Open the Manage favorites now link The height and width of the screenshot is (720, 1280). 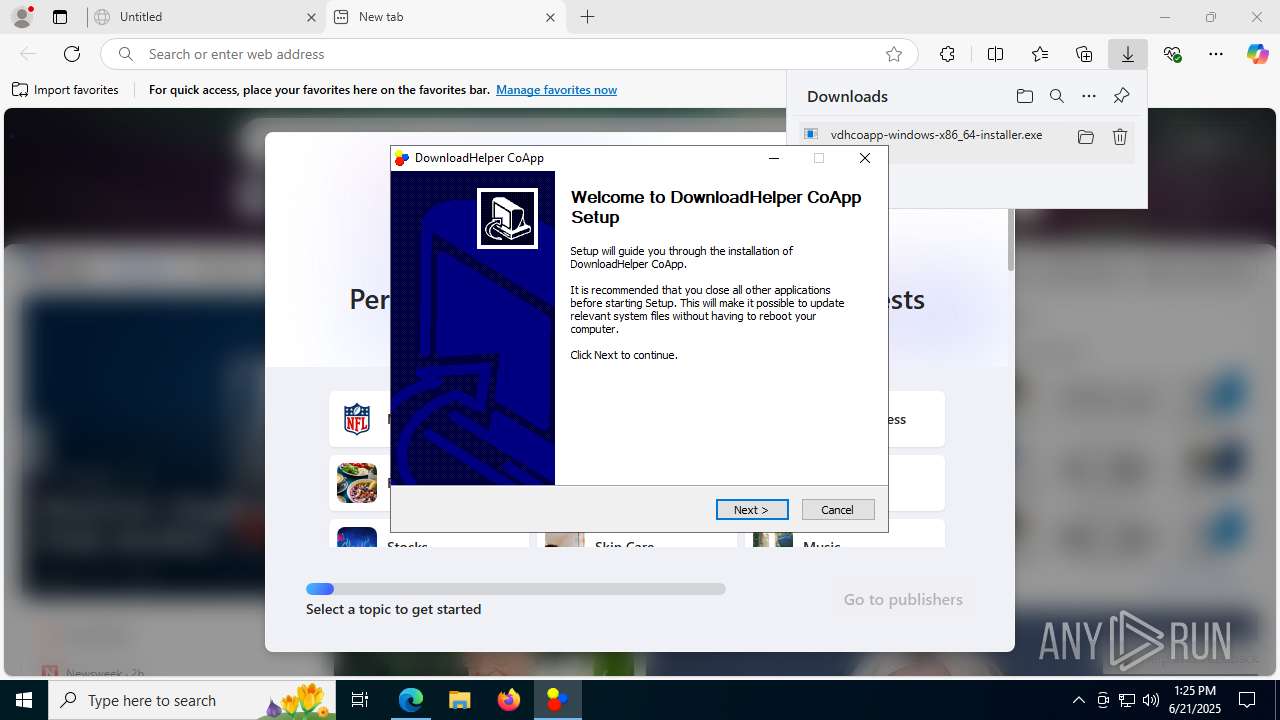556,90
